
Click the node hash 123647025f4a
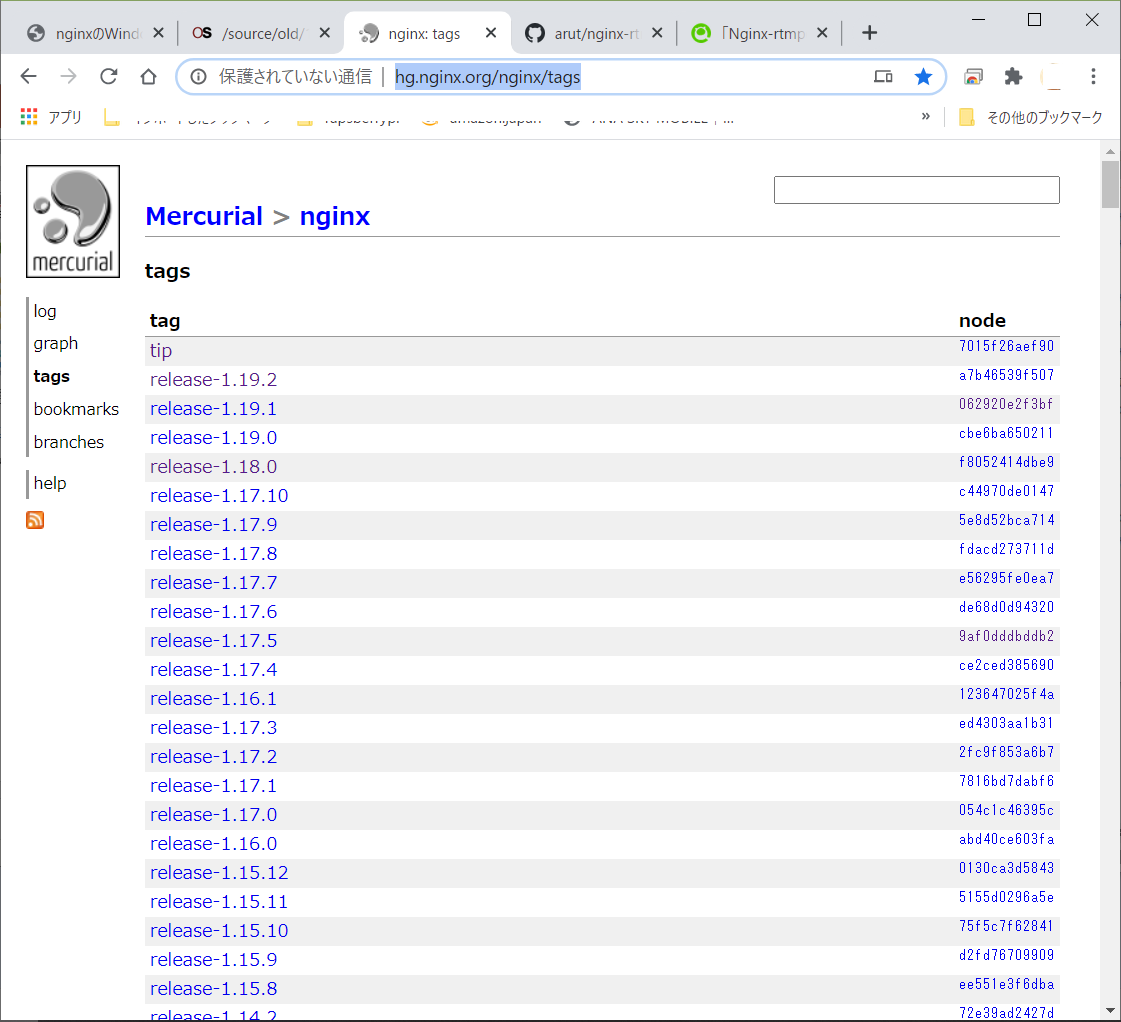(1007, 694)
